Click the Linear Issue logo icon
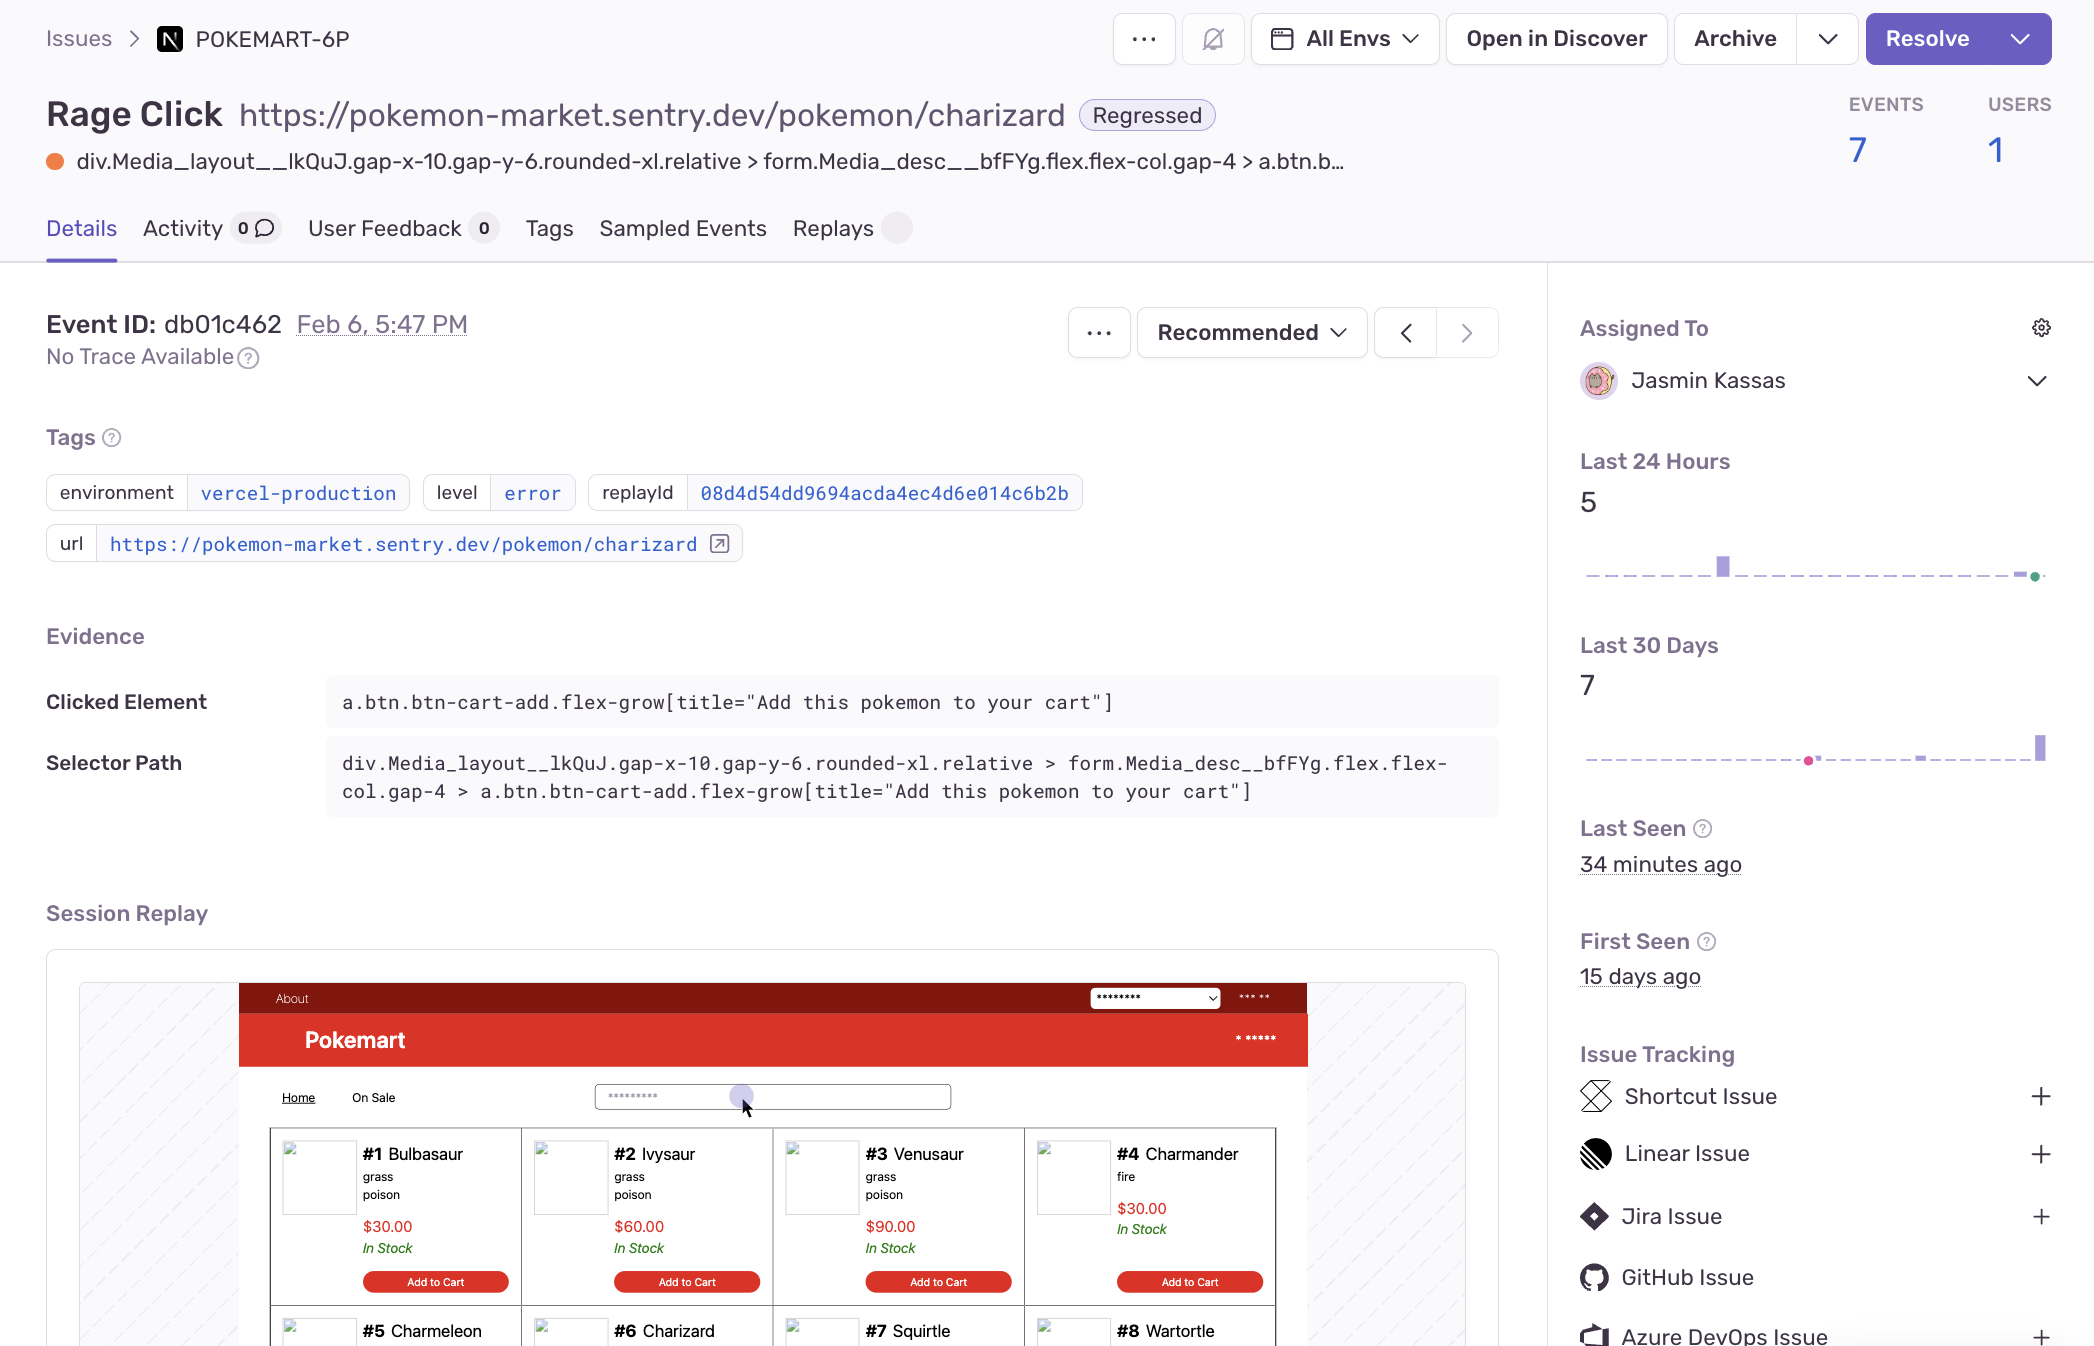Screen dimensions: 2094x1346 [x=1596, y=1154]
